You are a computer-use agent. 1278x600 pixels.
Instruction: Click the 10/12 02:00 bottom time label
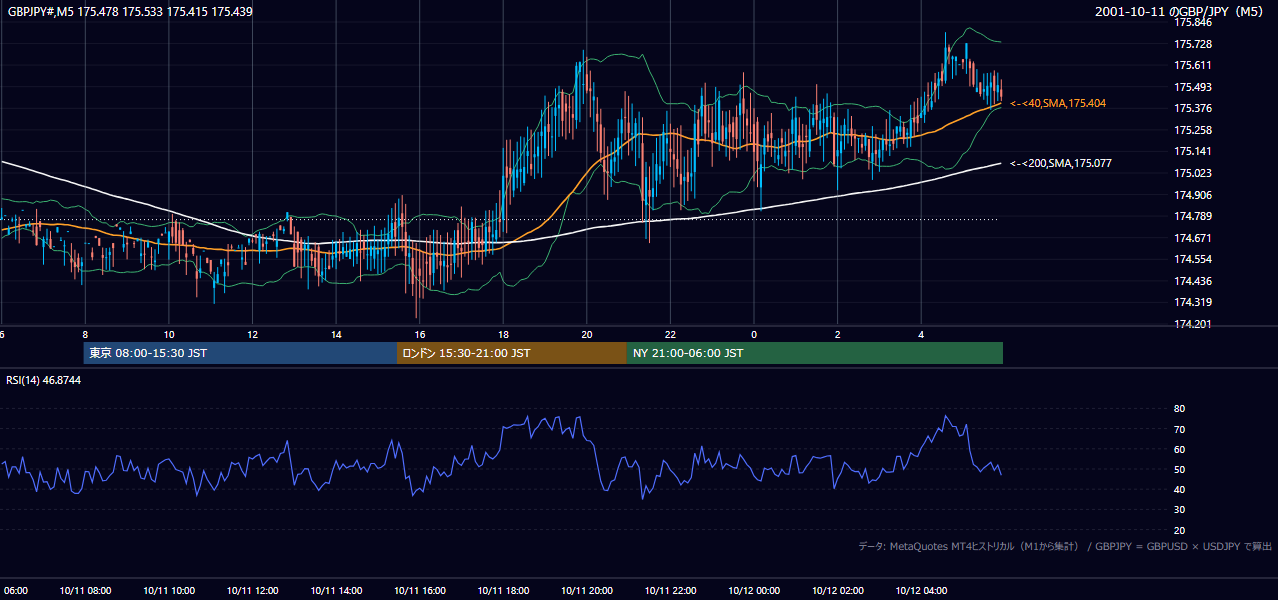click(837, 590)
